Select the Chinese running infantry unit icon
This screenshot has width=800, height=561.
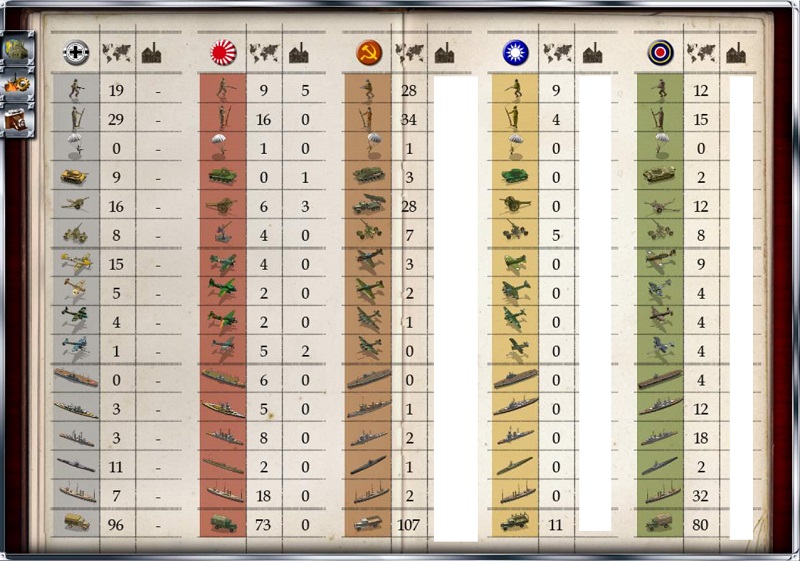click(515, 89)
